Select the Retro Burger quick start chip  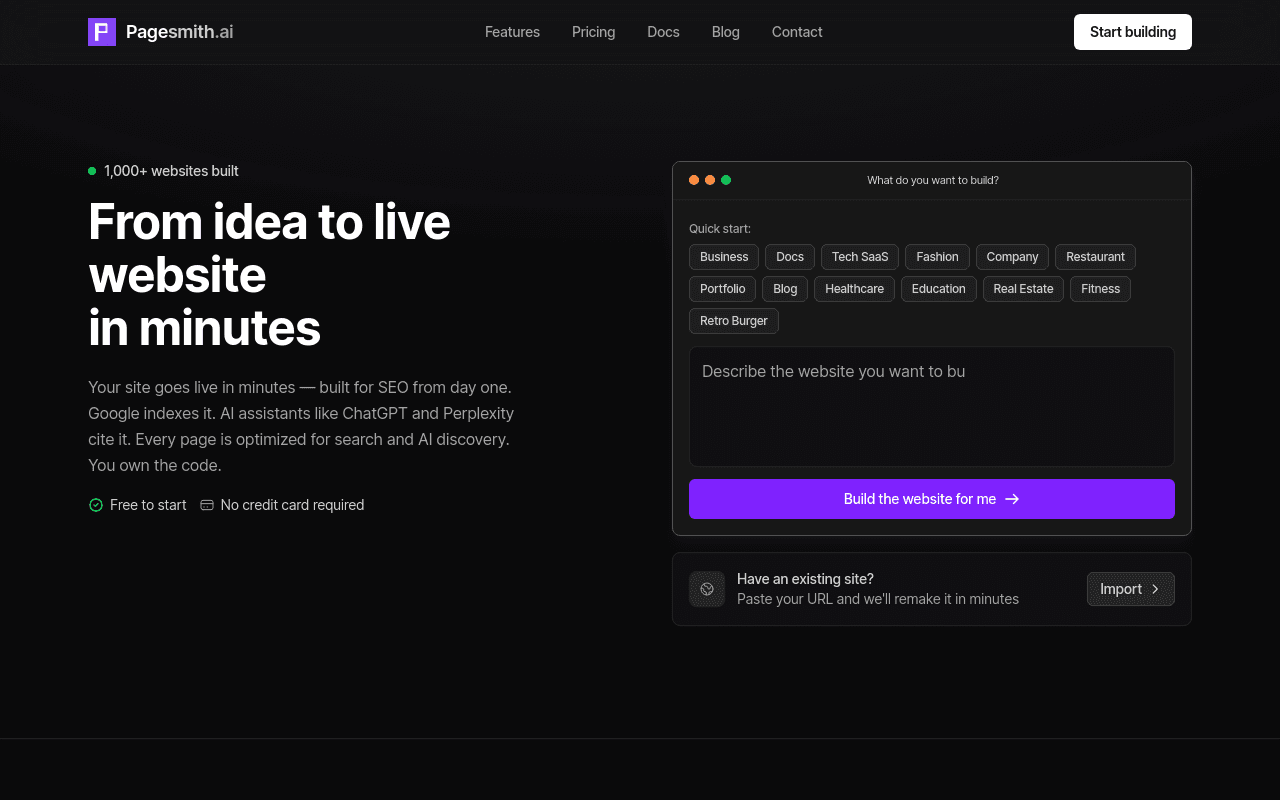[x=734, y=321]
